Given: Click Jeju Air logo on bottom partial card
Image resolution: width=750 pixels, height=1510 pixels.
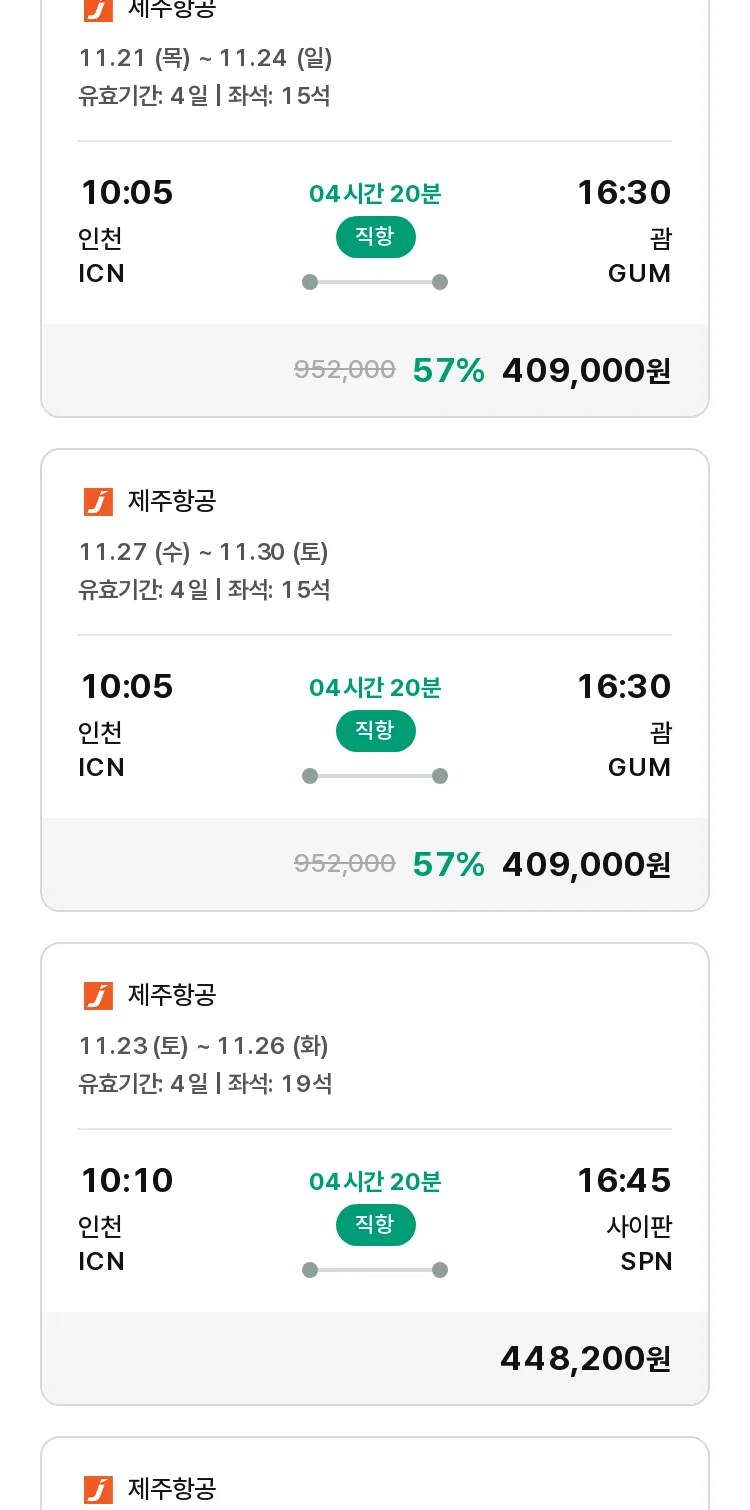Looking at the screenshot, I should (98, 1489).
